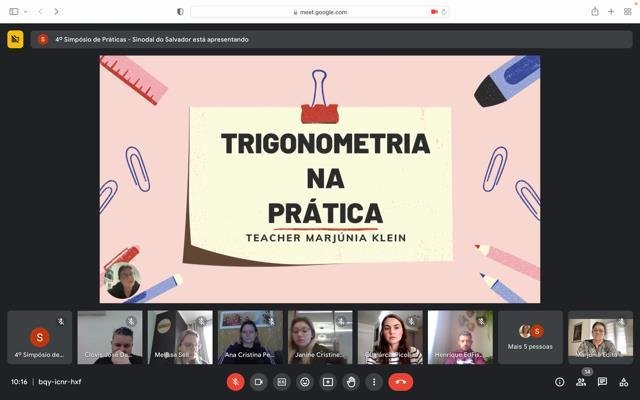Open the activities panel icon

[x=624, y=382]
